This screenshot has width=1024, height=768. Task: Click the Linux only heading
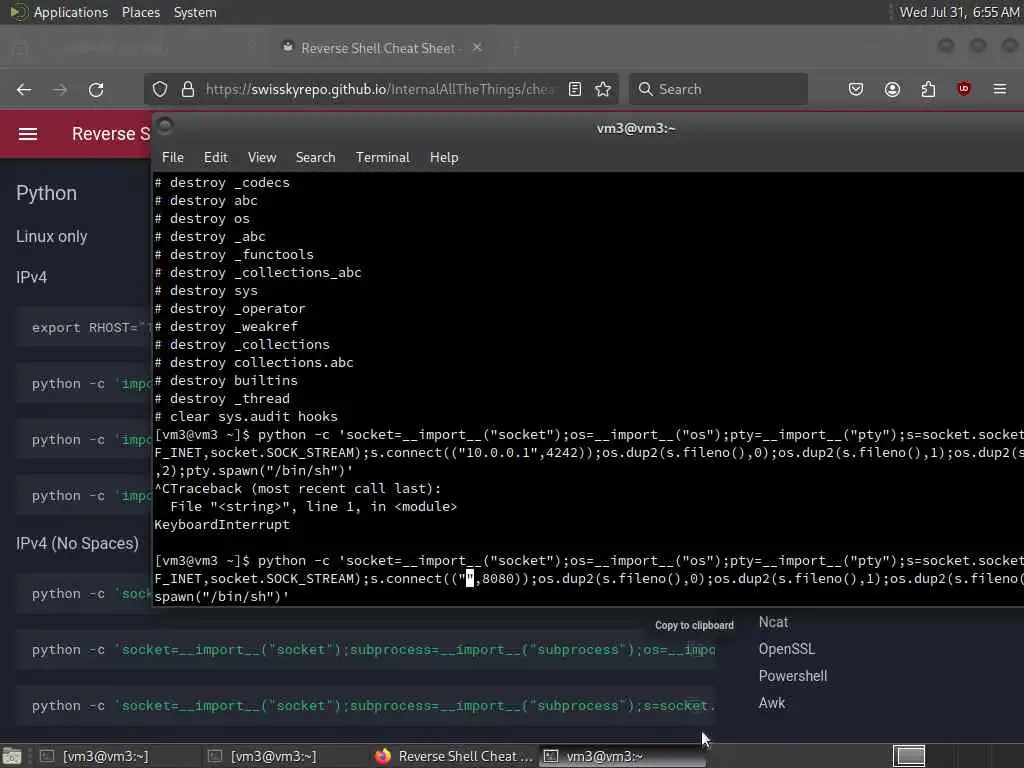click(x=52, y=236)
